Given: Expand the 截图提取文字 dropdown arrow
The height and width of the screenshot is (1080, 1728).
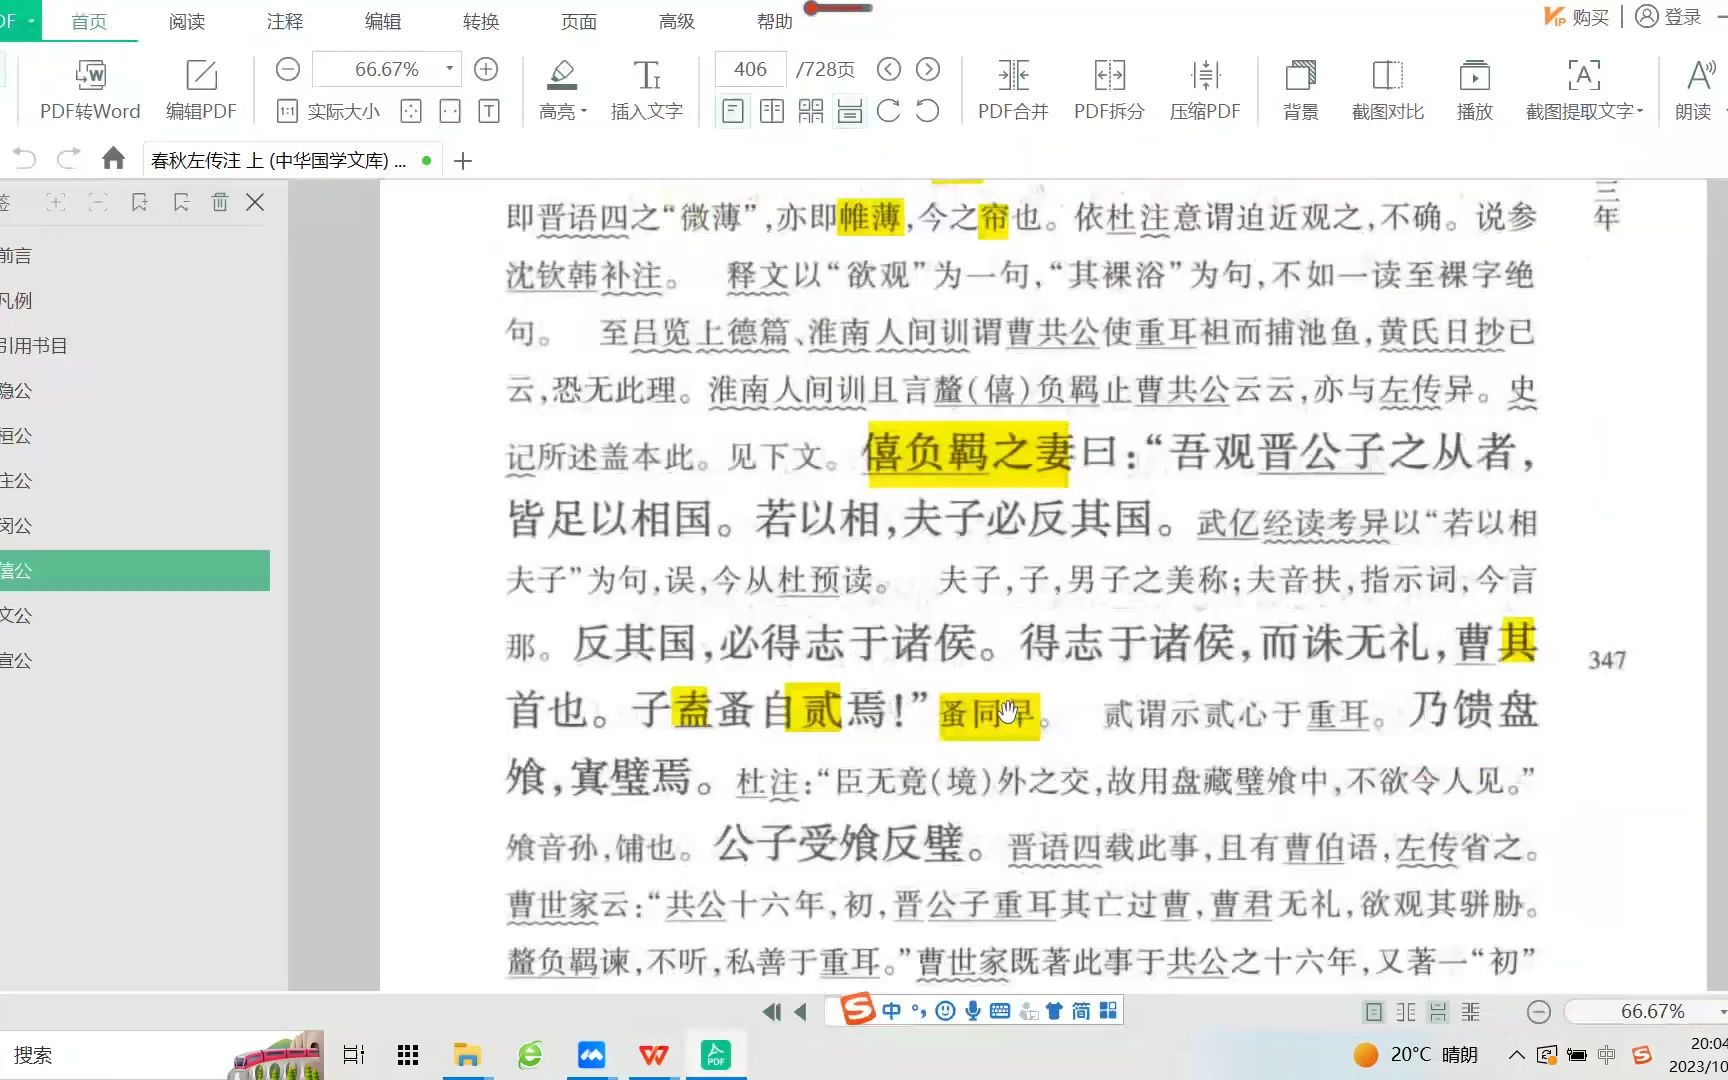Looking at the screenshot, I should click(1640, 112).
